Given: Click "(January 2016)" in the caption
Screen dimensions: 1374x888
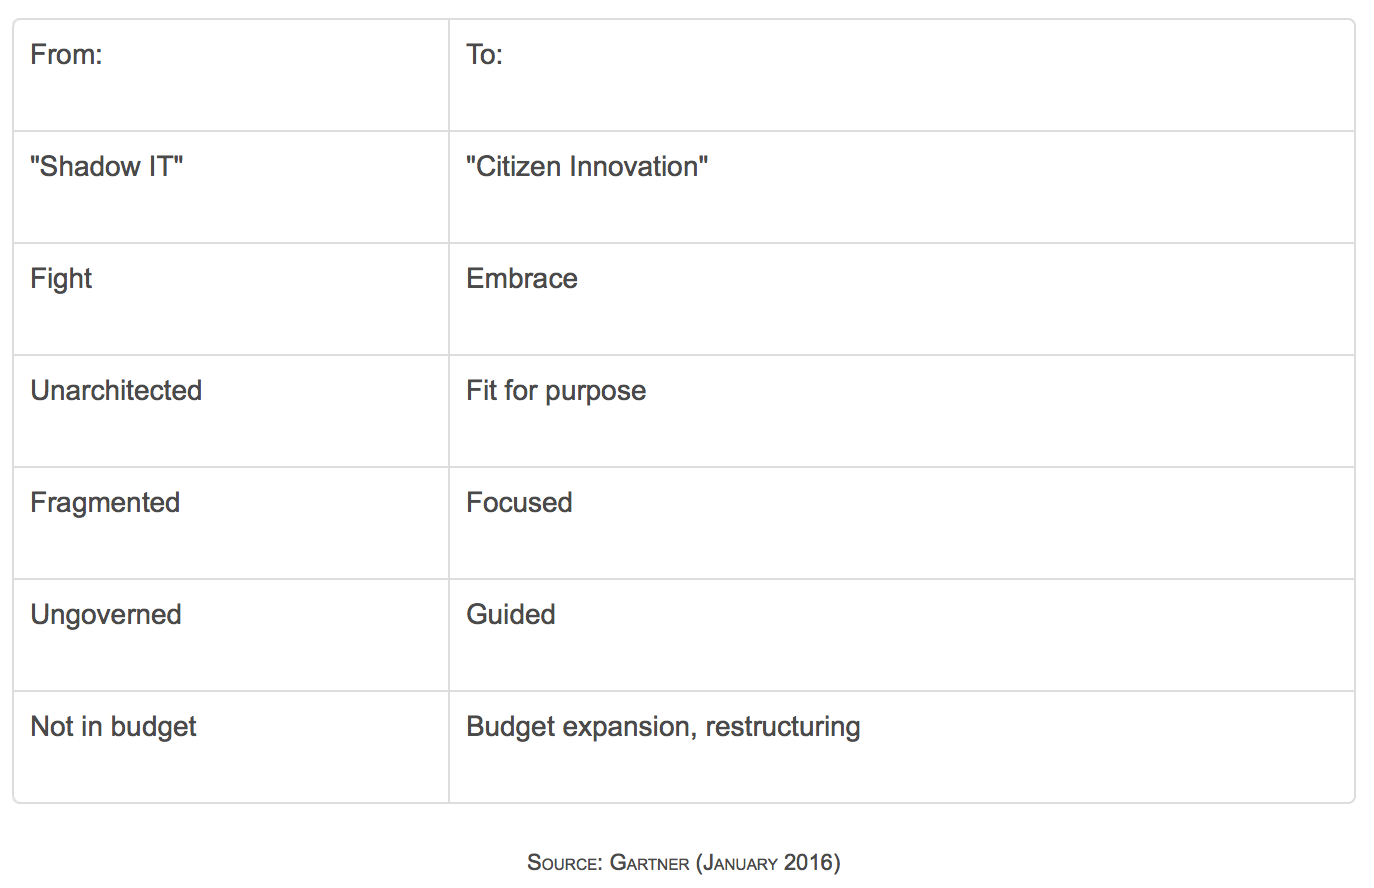Looking at the screenshot, I should coord(768,863).
